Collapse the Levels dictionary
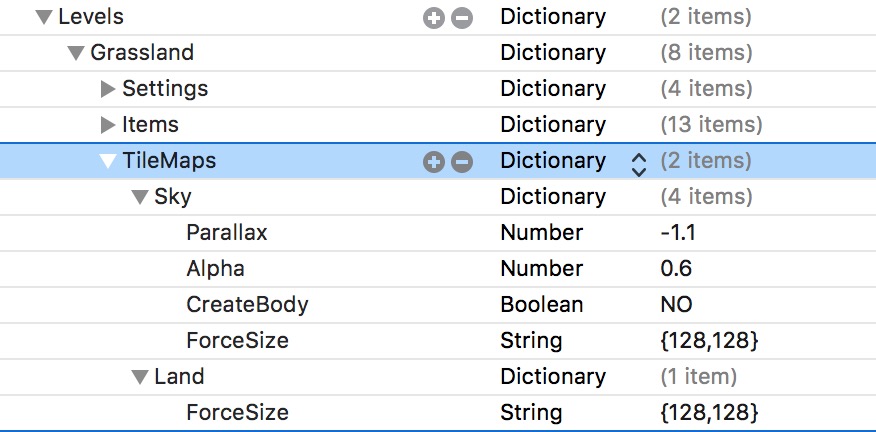 coord(44,17)
